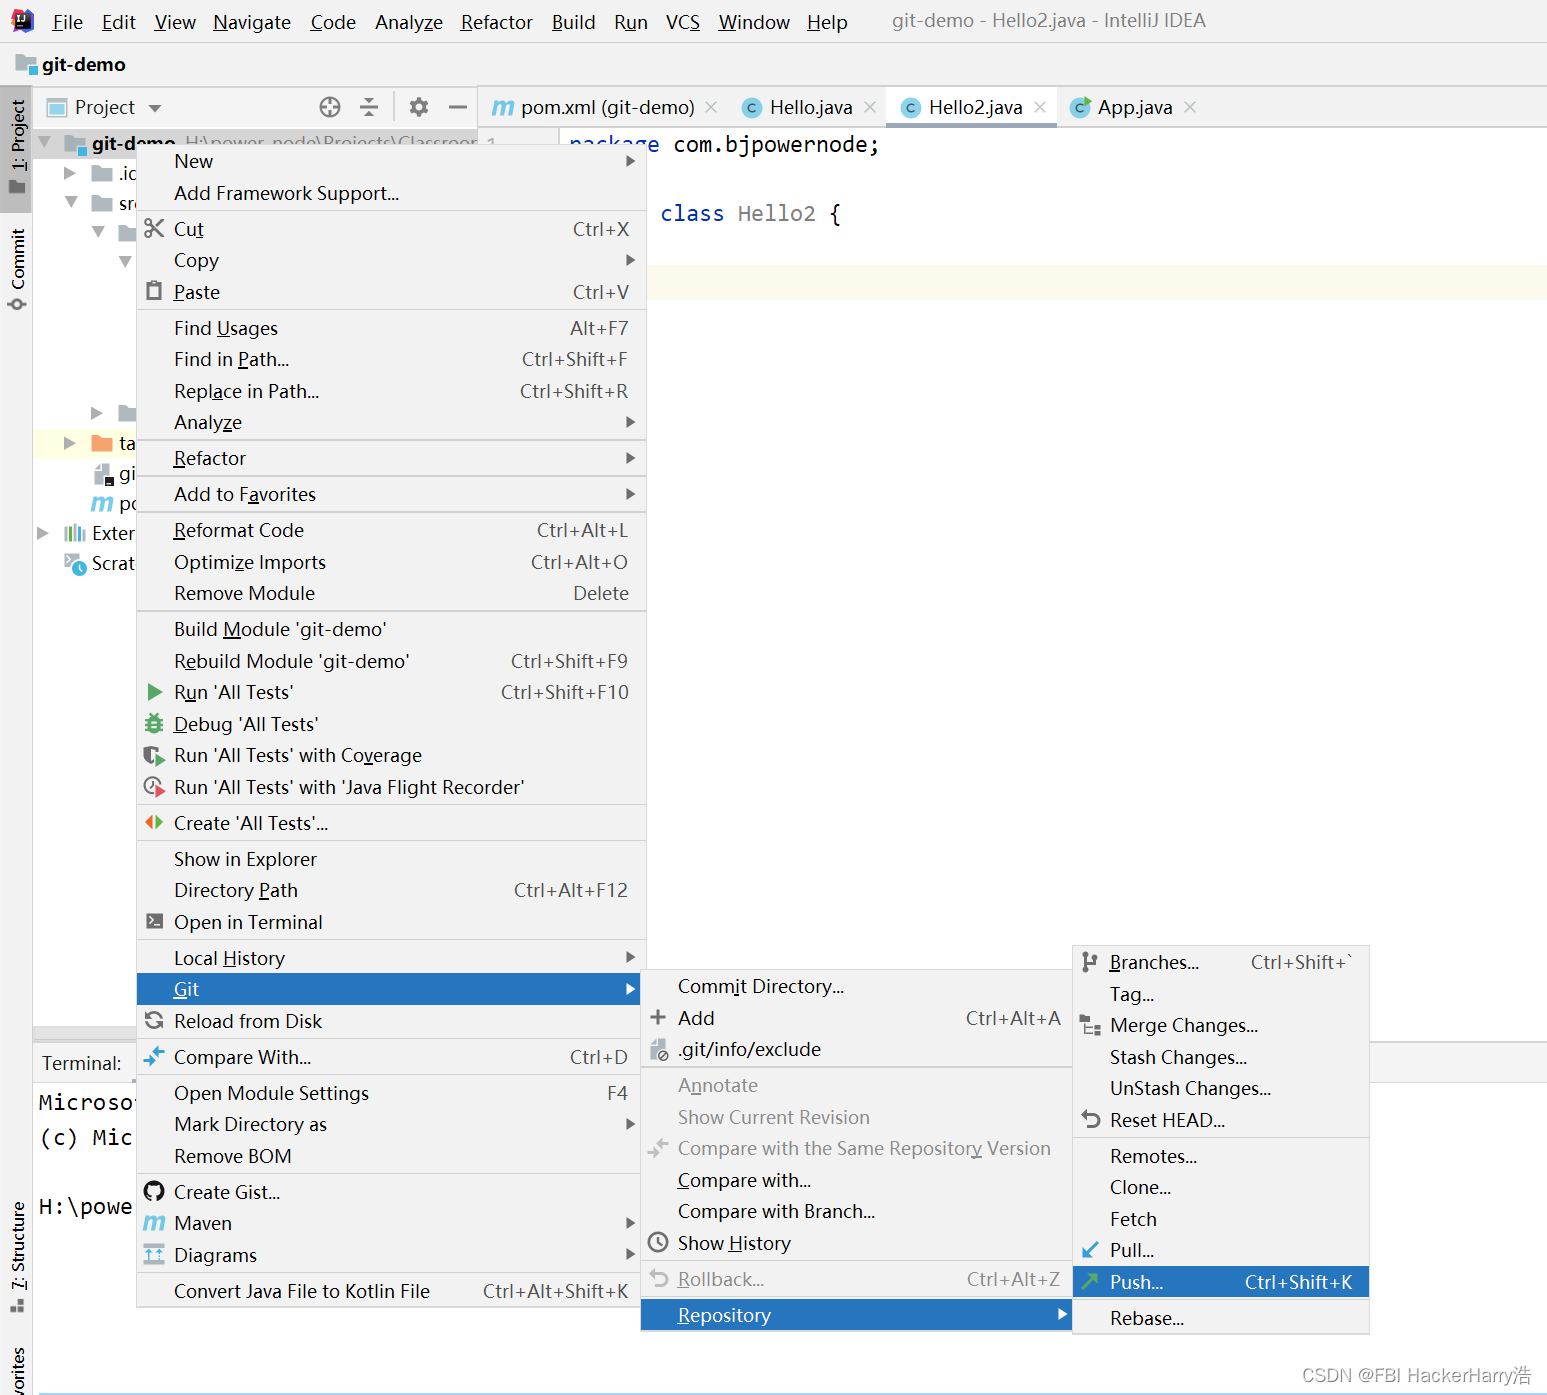Viewport: 1547px width, 1395px height.
Task: Switch to the App.java tab
Action: click(1135, 107)
